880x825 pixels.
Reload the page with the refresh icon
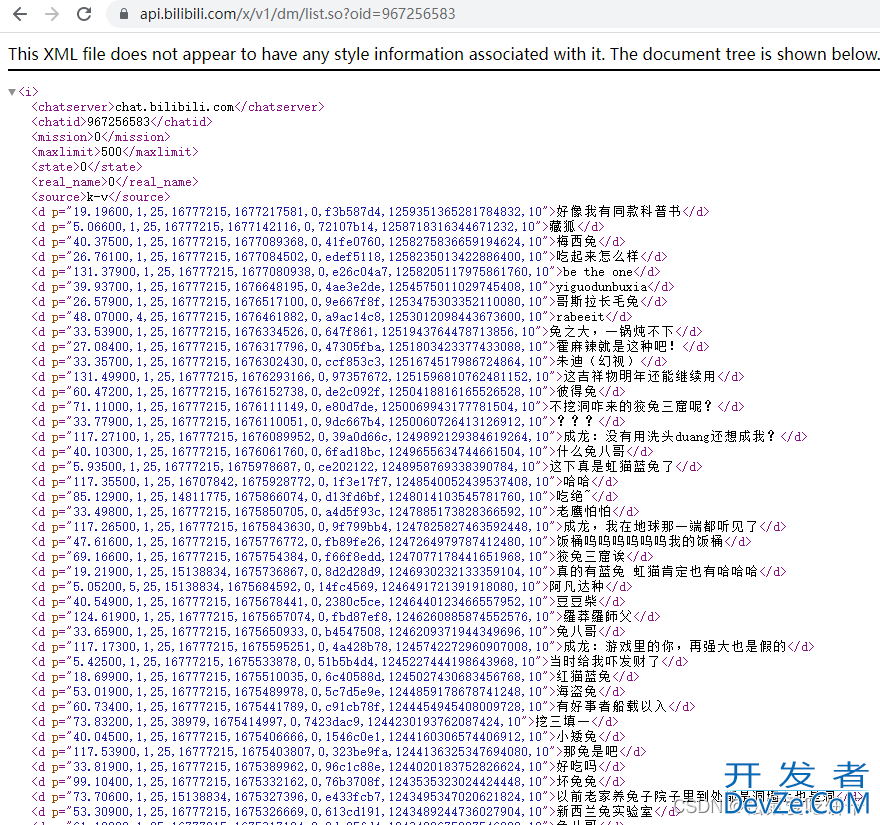[x=84, y=14]
